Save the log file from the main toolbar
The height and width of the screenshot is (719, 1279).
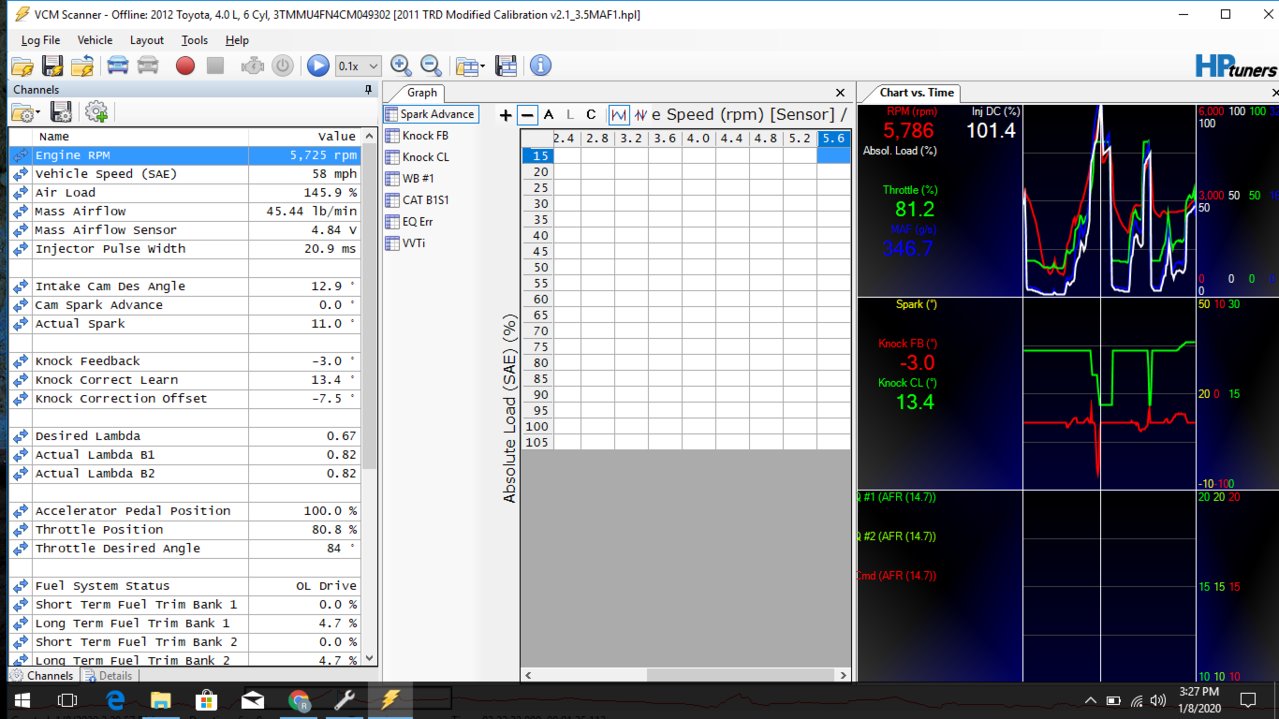coord(53,66)
